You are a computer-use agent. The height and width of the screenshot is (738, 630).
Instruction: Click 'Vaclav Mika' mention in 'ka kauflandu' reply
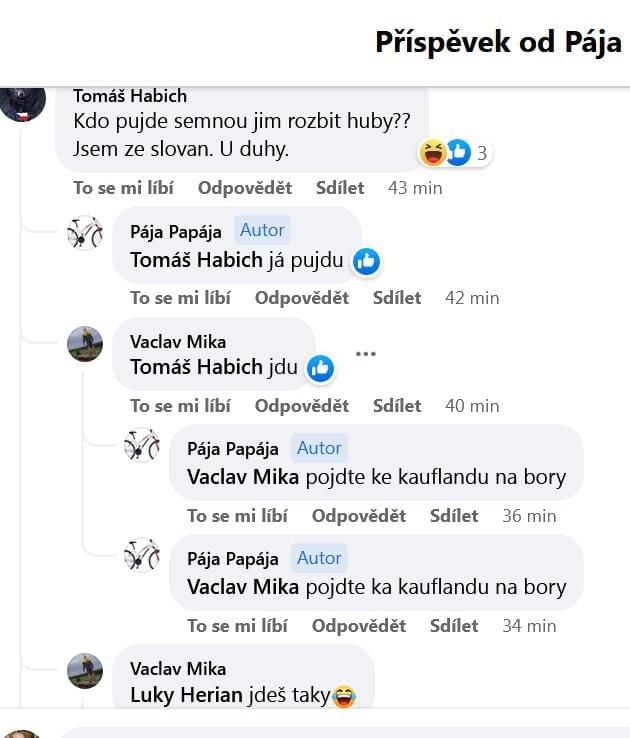[243, 587]
